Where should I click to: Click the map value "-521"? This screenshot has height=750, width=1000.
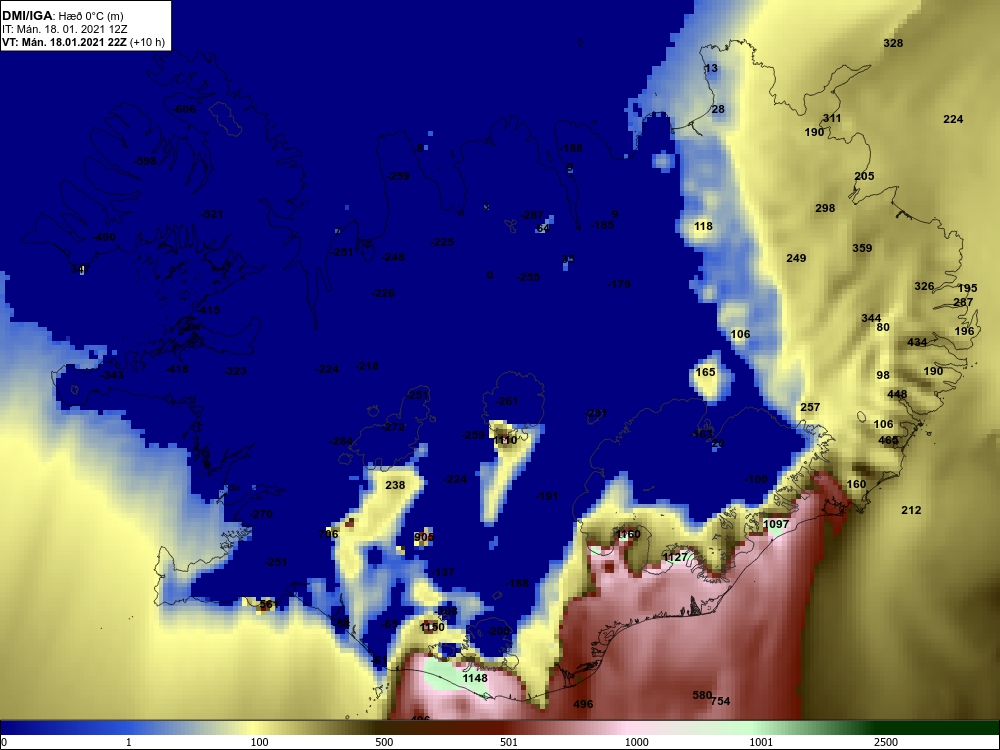point(212,214)
